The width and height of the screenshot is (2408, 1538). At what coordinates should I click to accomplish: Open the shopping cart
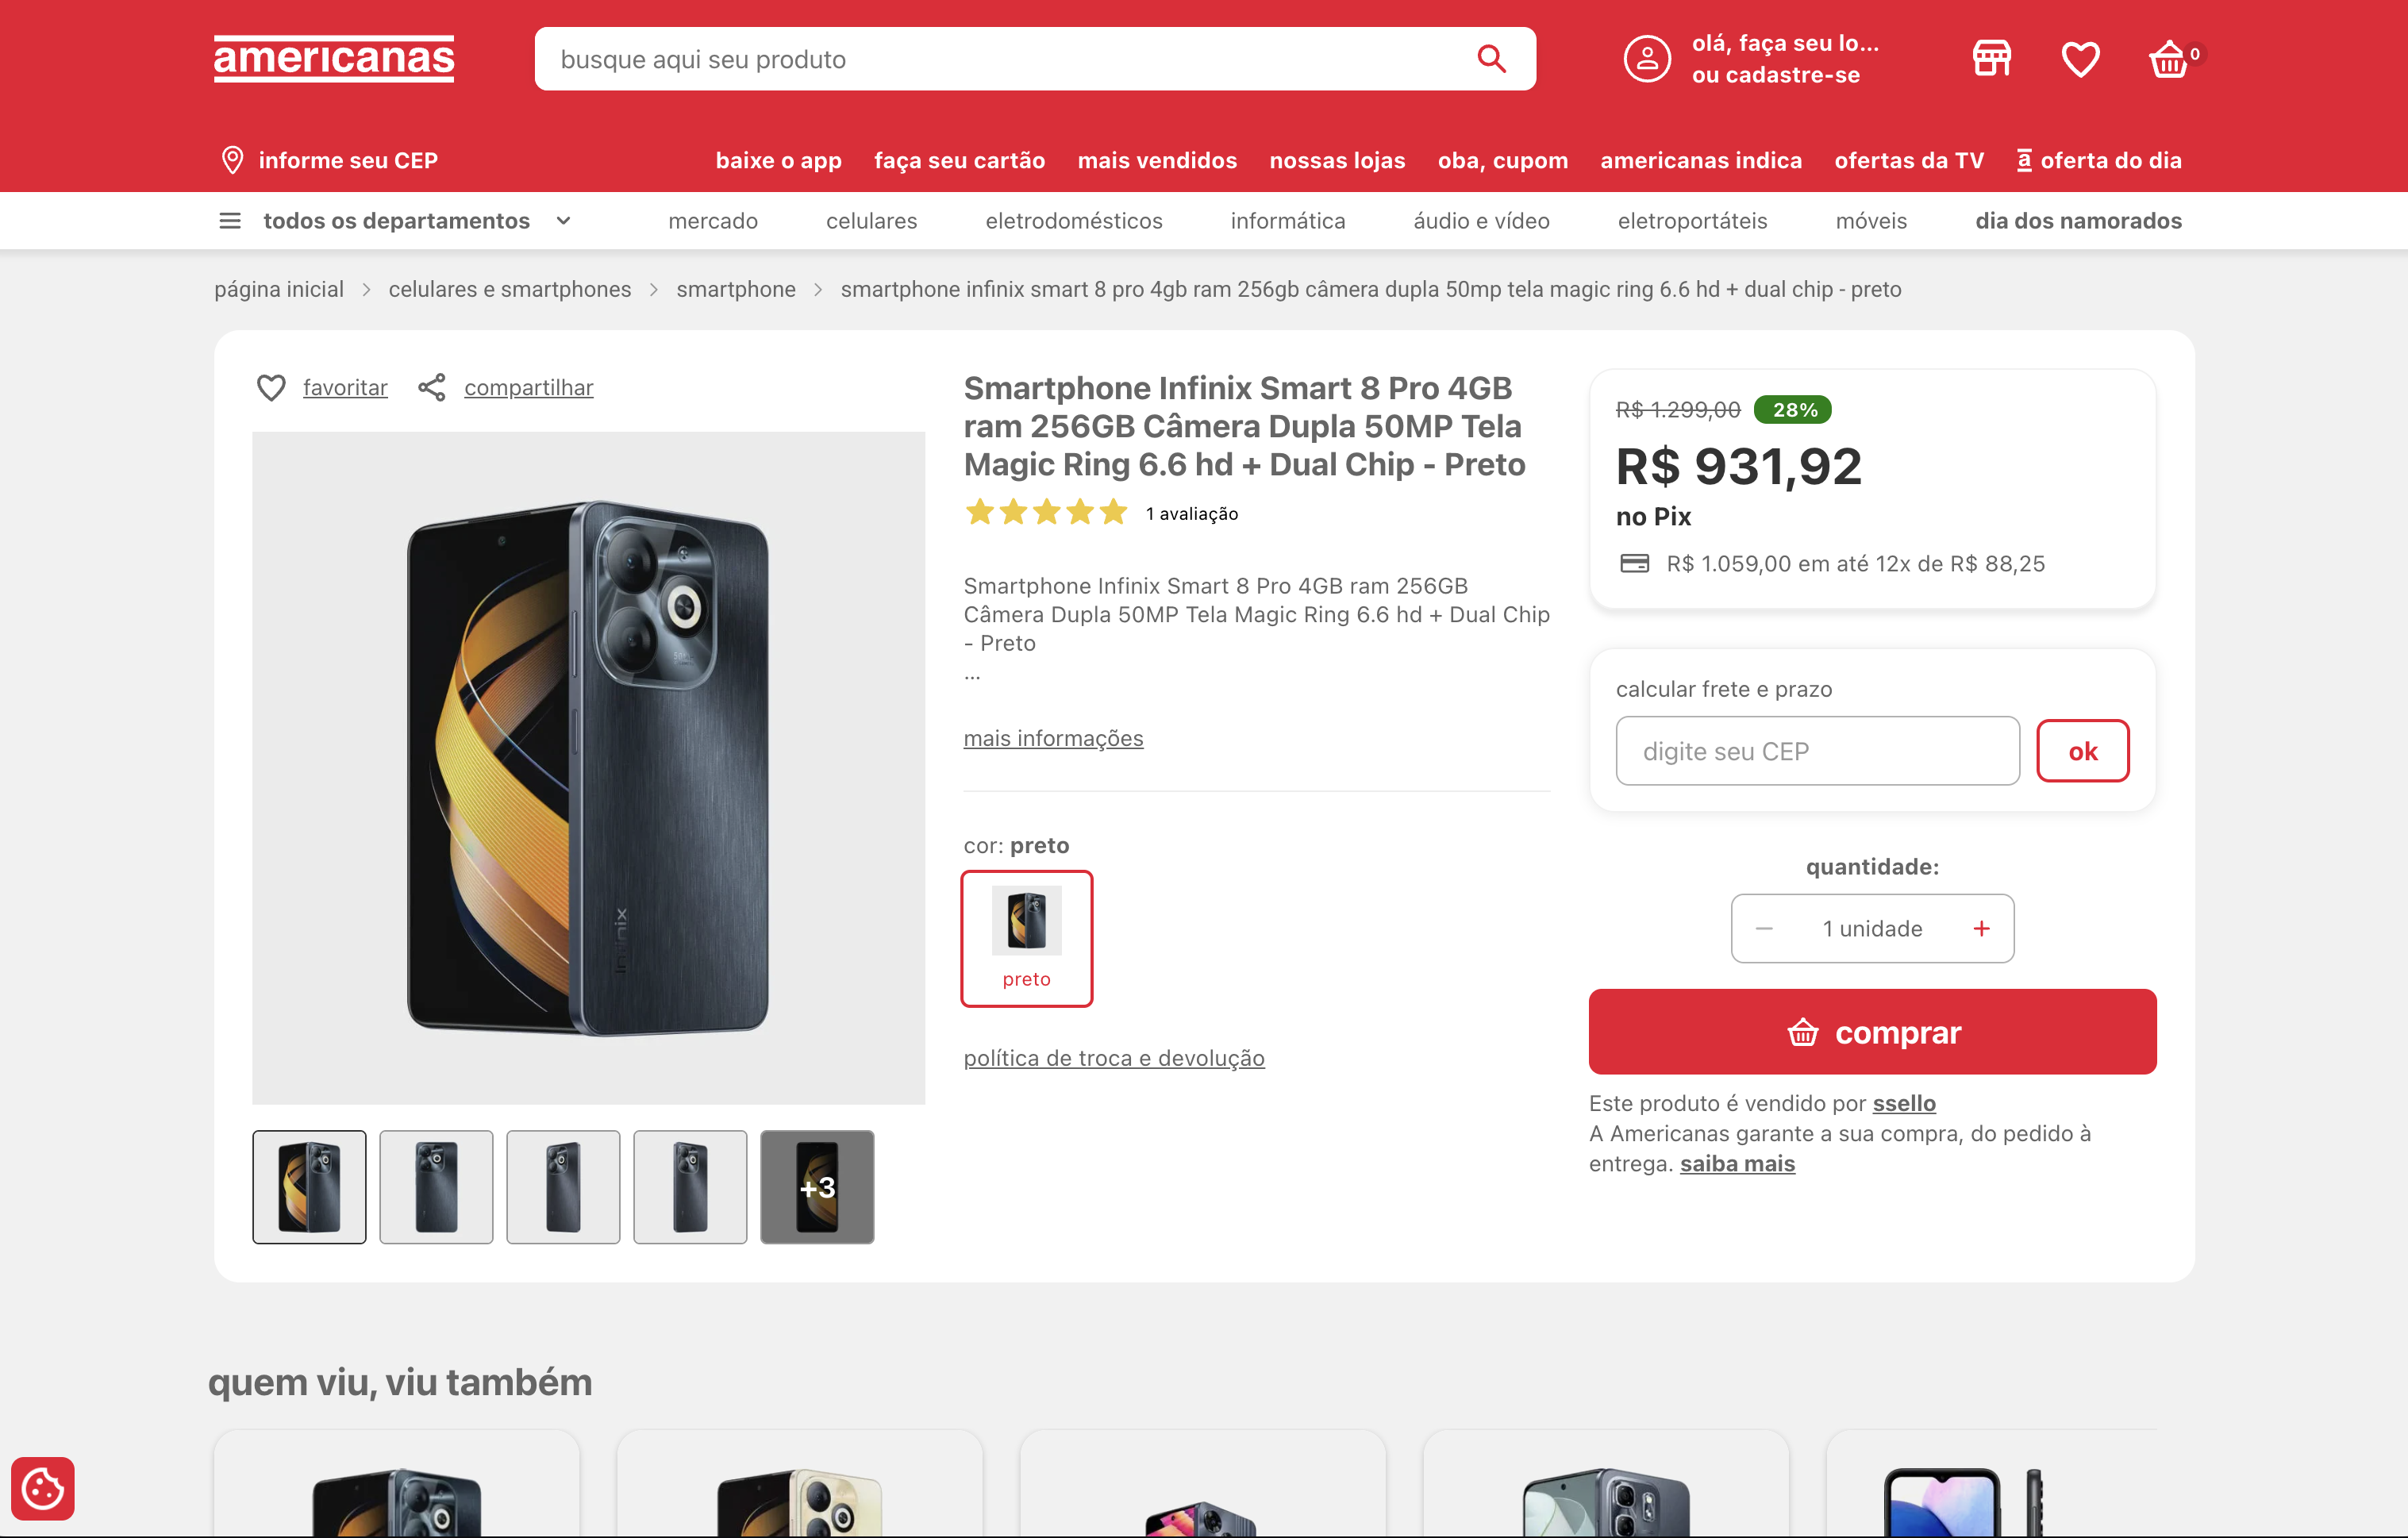2171,59
